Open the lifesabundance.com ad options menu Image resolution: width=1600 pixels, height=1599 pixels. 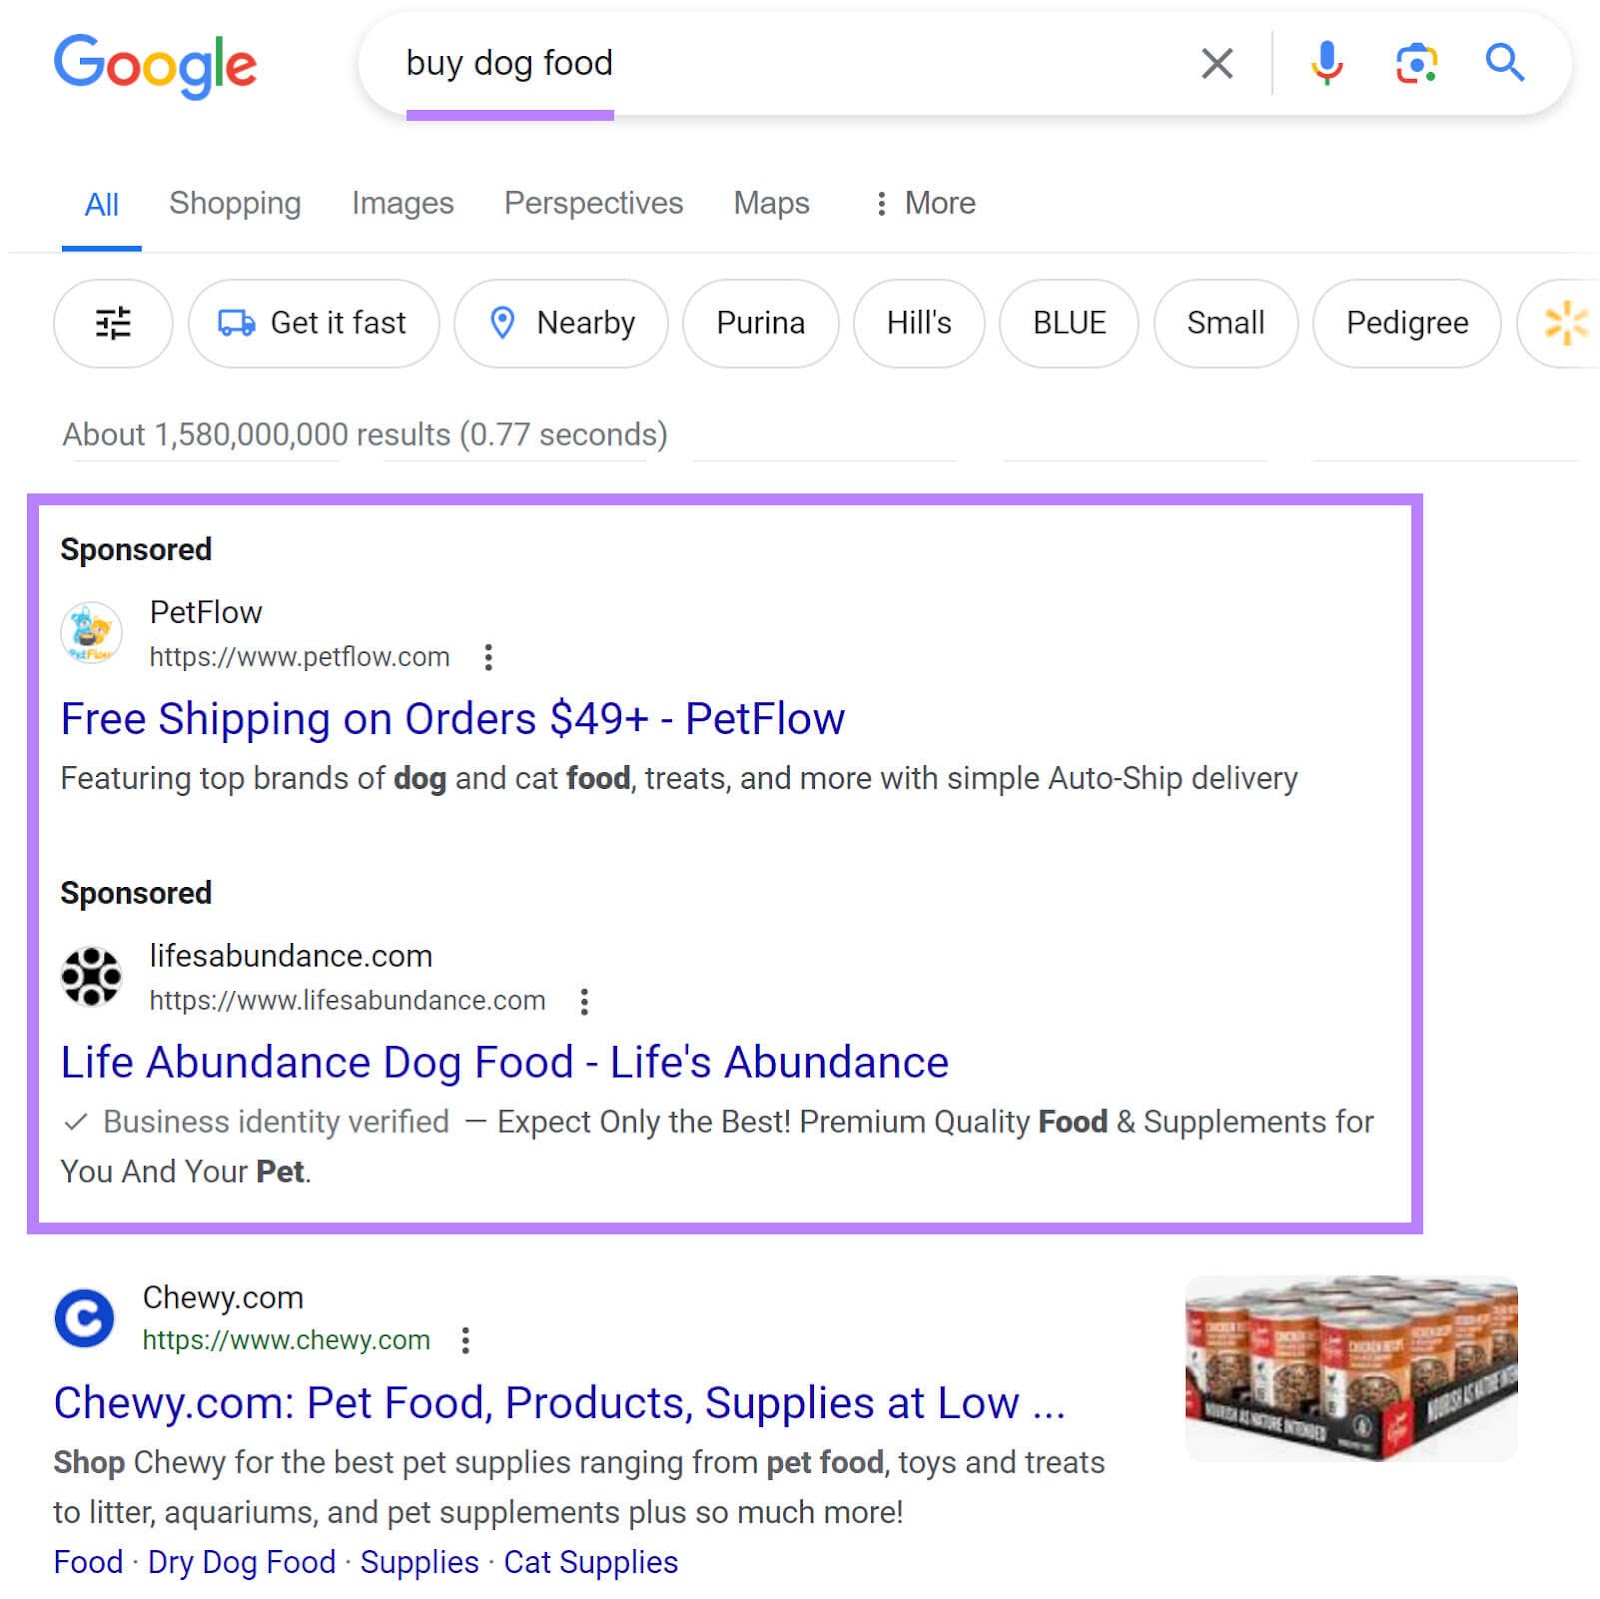coord(585,1000)
